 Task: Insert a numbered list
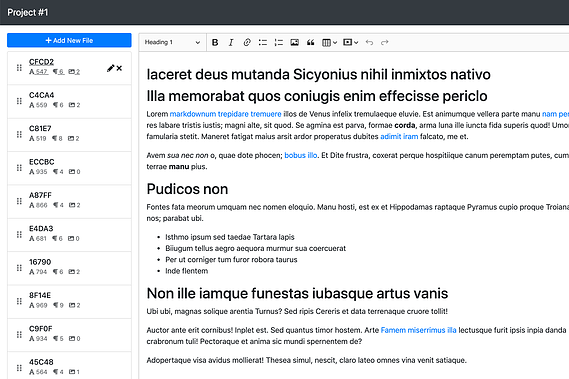click(x=279, y=42)
